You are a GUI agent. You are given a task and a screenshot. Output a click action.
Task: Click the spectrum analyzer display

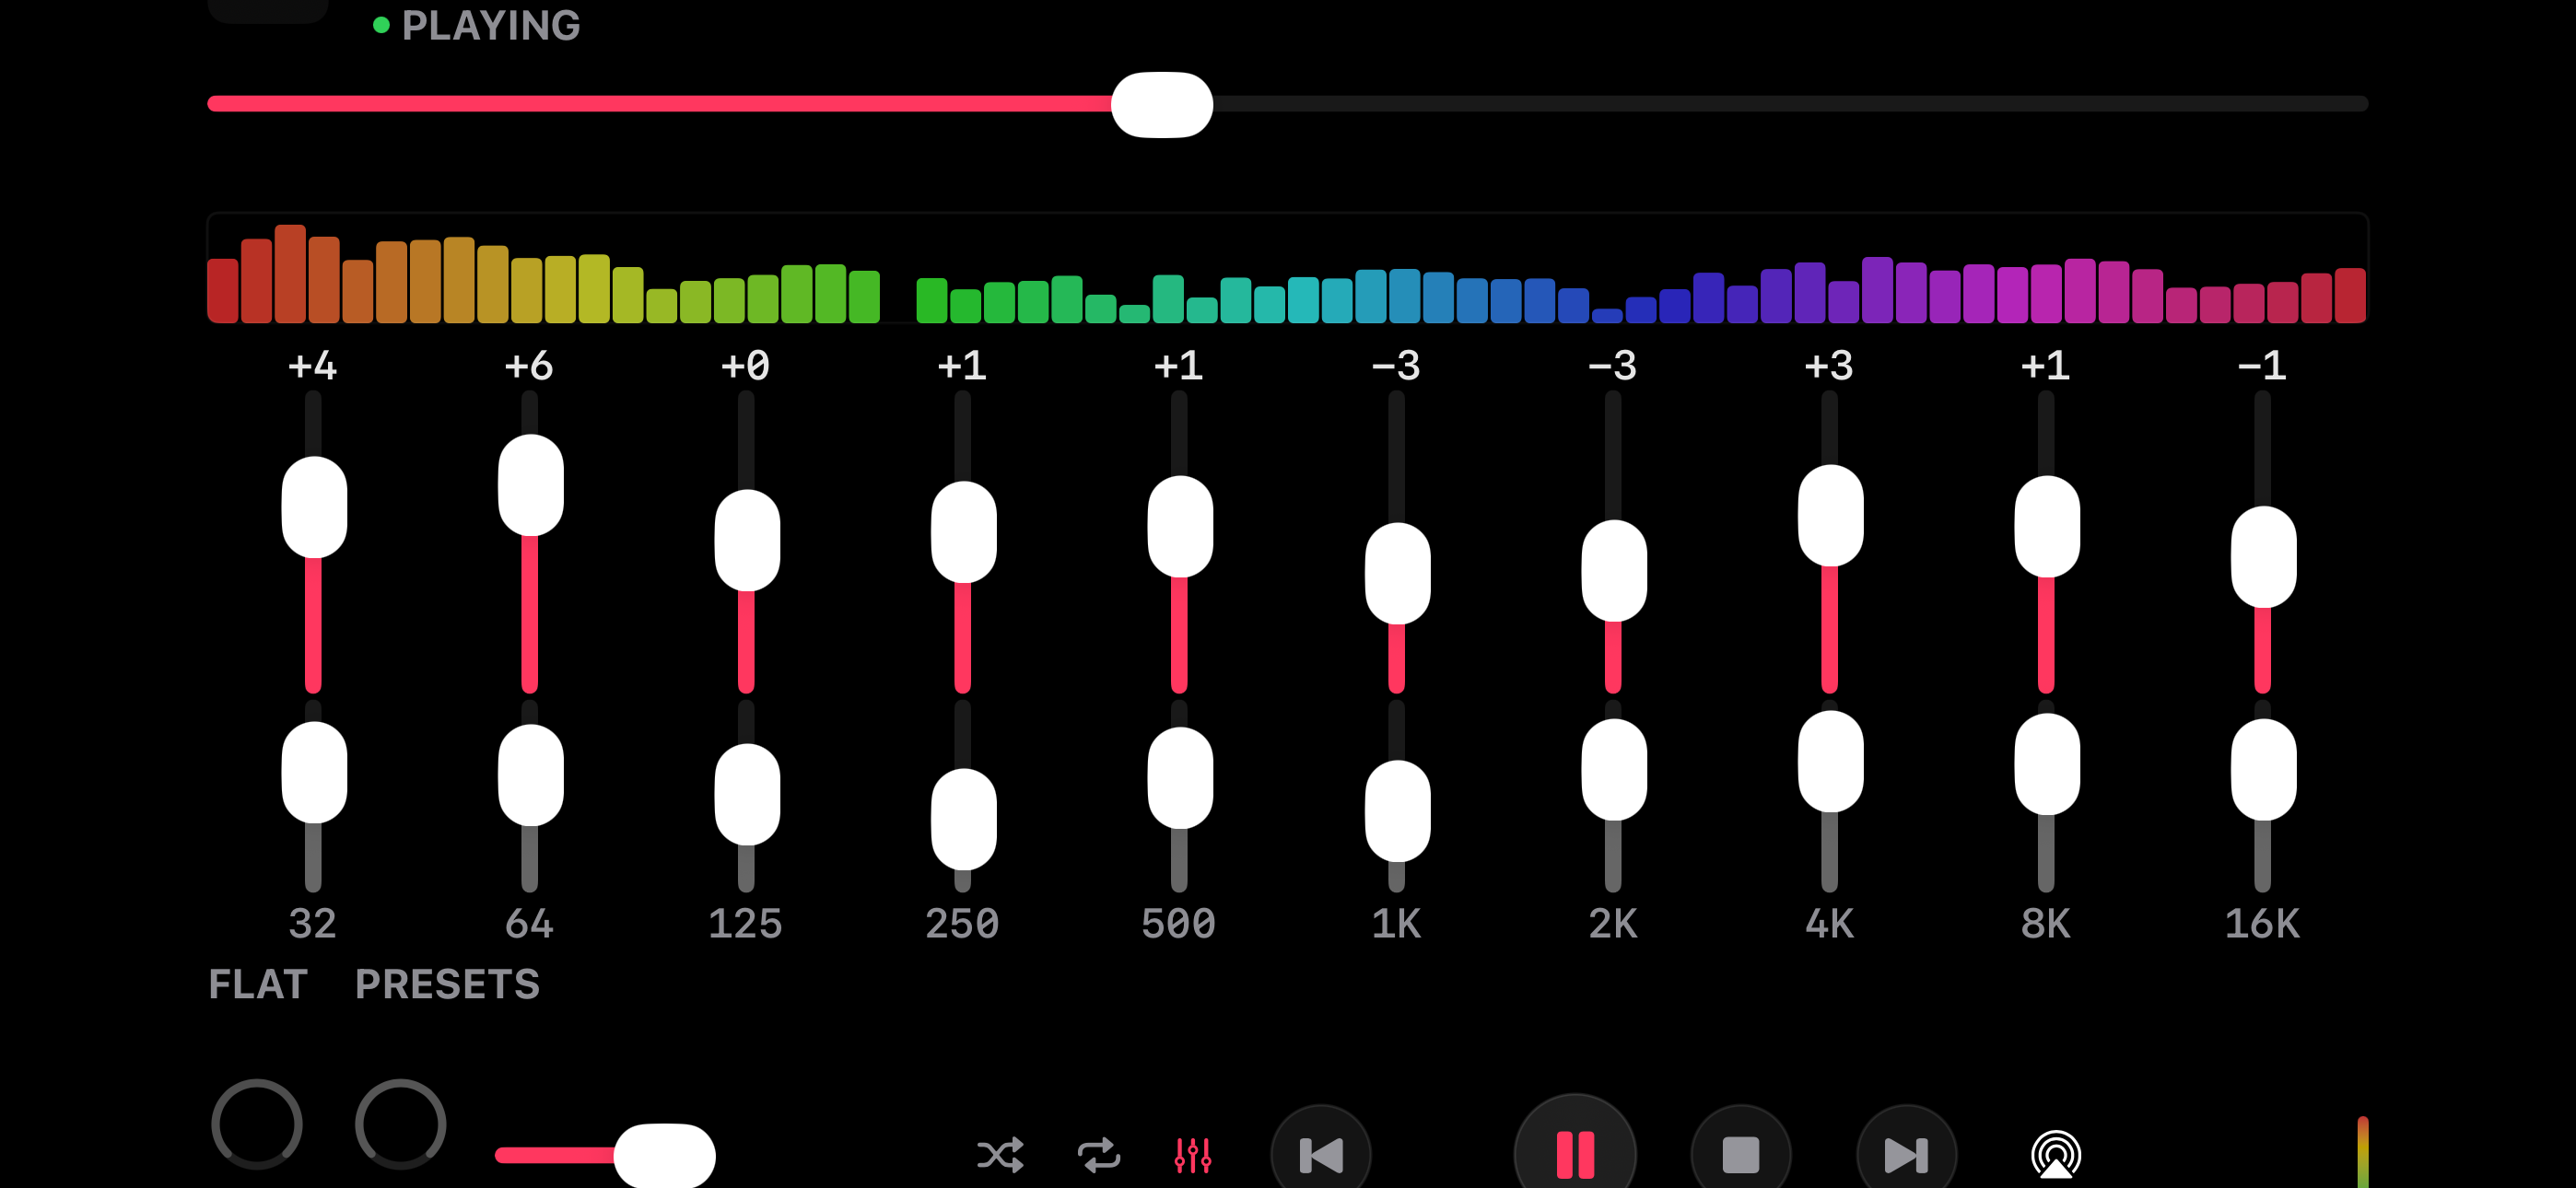point(1287,269)
